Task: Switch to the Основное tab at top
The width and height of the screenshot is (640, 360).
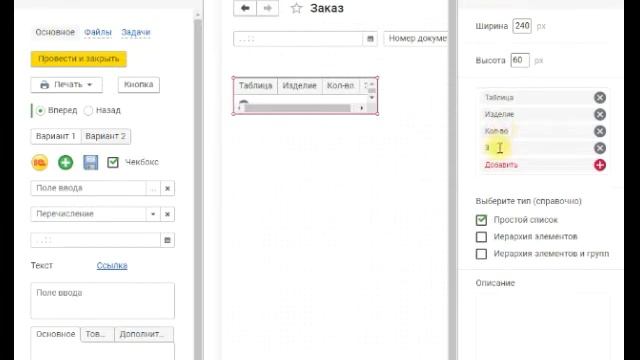Action: coord(55,32)
